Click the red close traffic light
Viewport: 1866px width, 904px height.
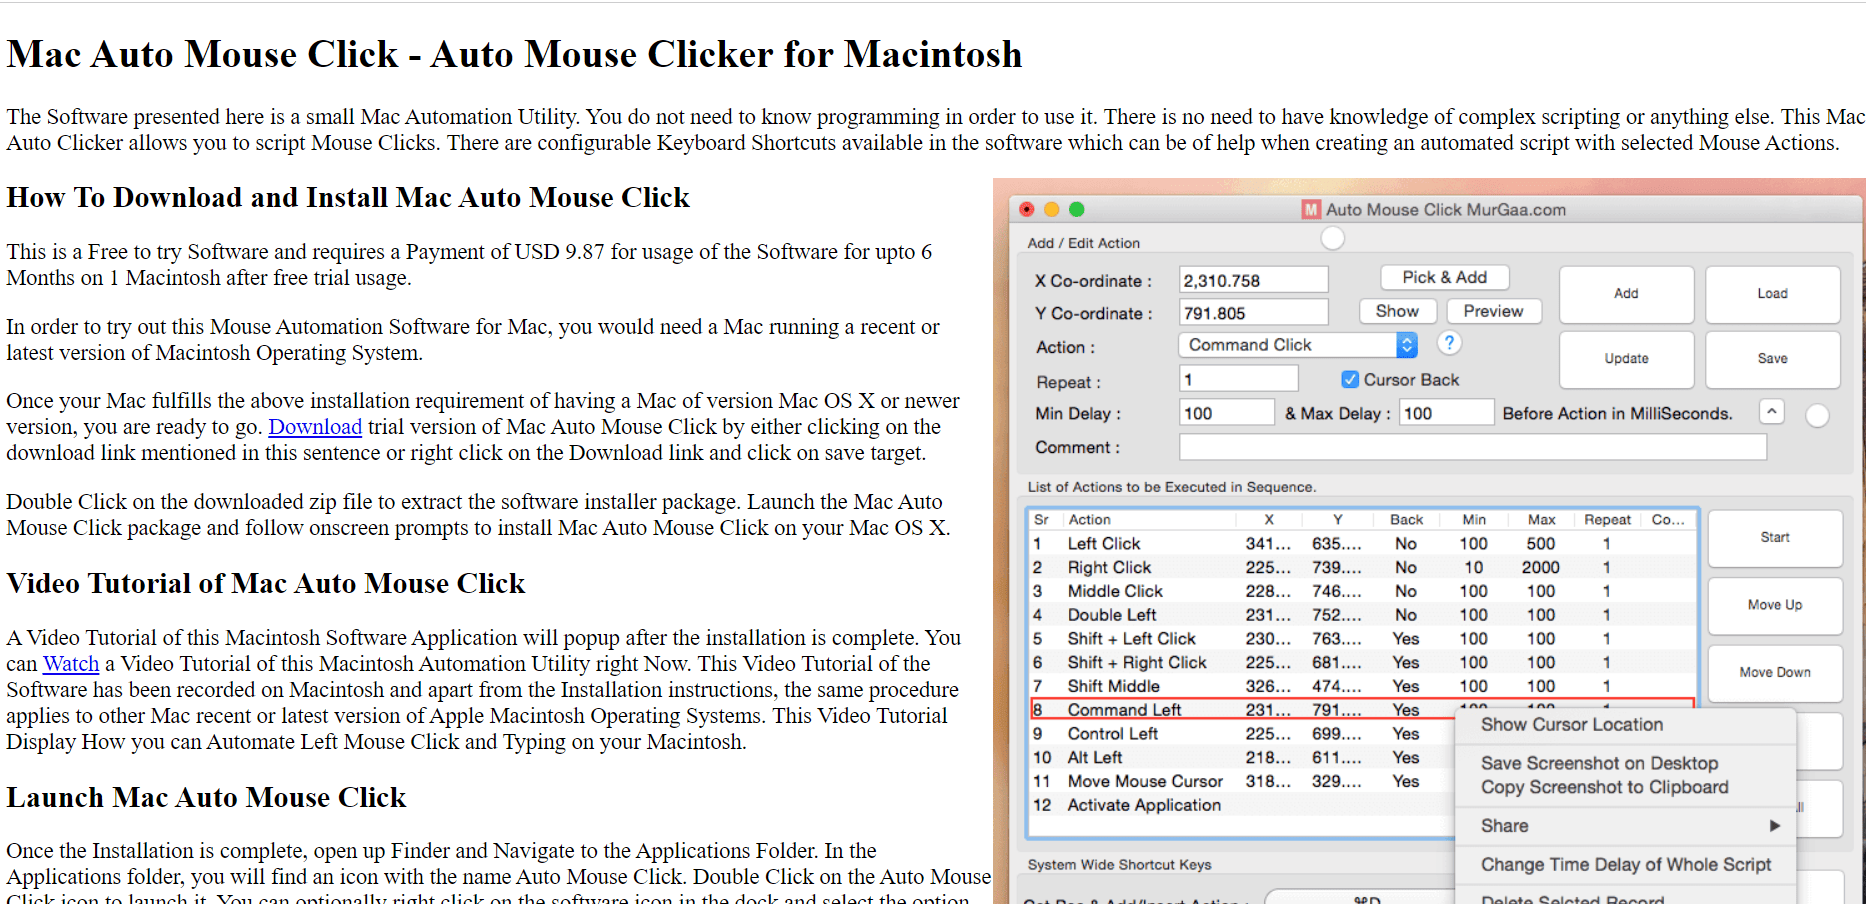(x=1026, y=209)
